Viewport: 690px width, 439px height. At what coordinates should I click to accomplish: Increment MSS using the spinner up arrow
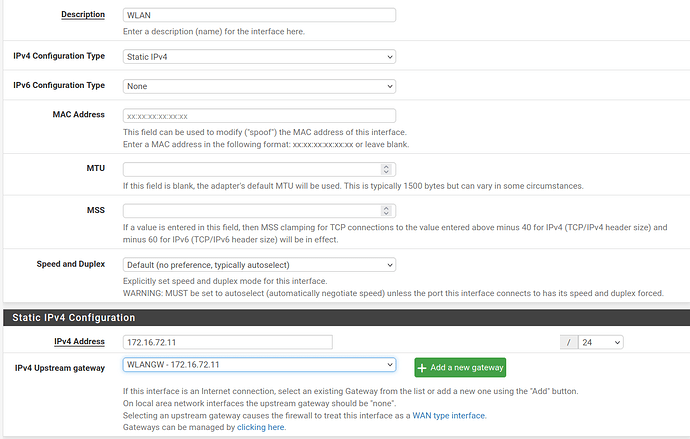(388, 207)
